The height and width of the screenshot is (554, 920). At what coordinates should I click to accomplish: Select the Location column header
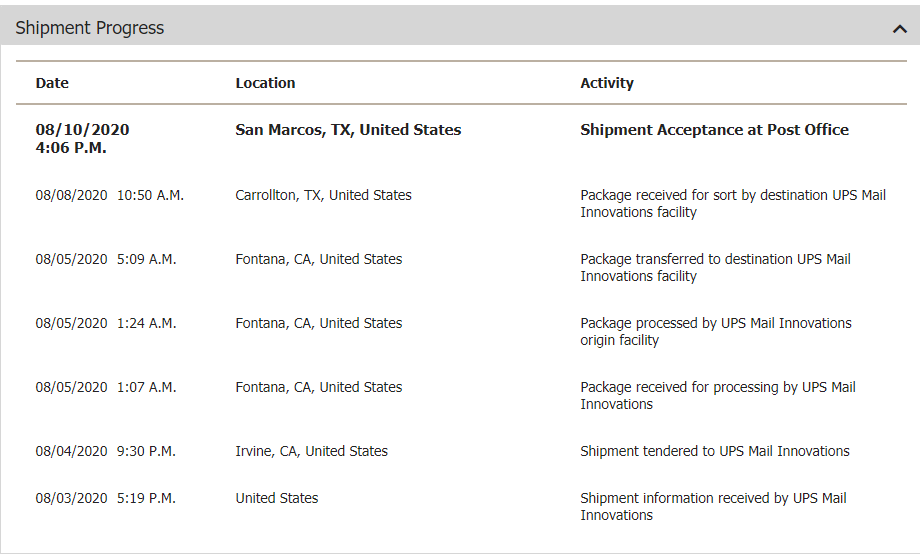265,83
